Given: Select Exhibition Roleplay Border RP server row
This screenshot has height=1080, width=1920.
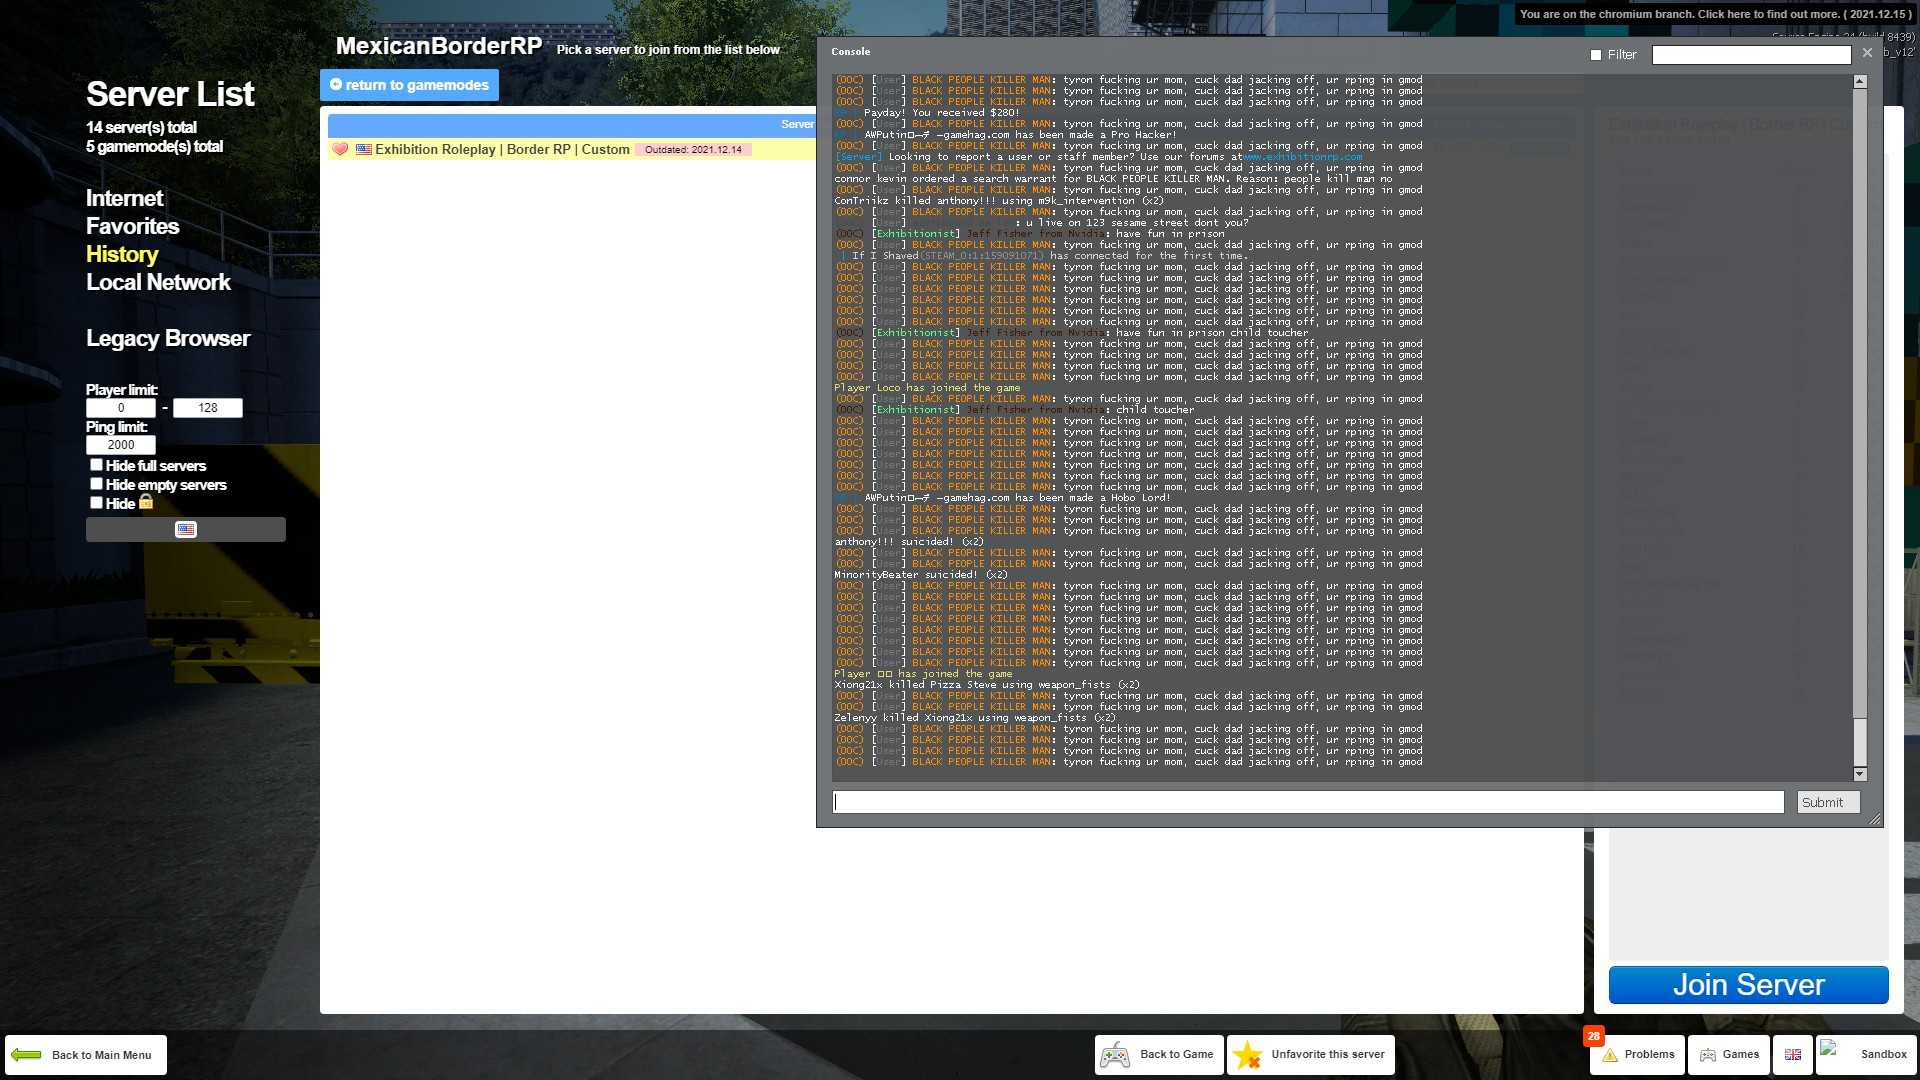Looking at the screenshot, I should click(572, 150).
